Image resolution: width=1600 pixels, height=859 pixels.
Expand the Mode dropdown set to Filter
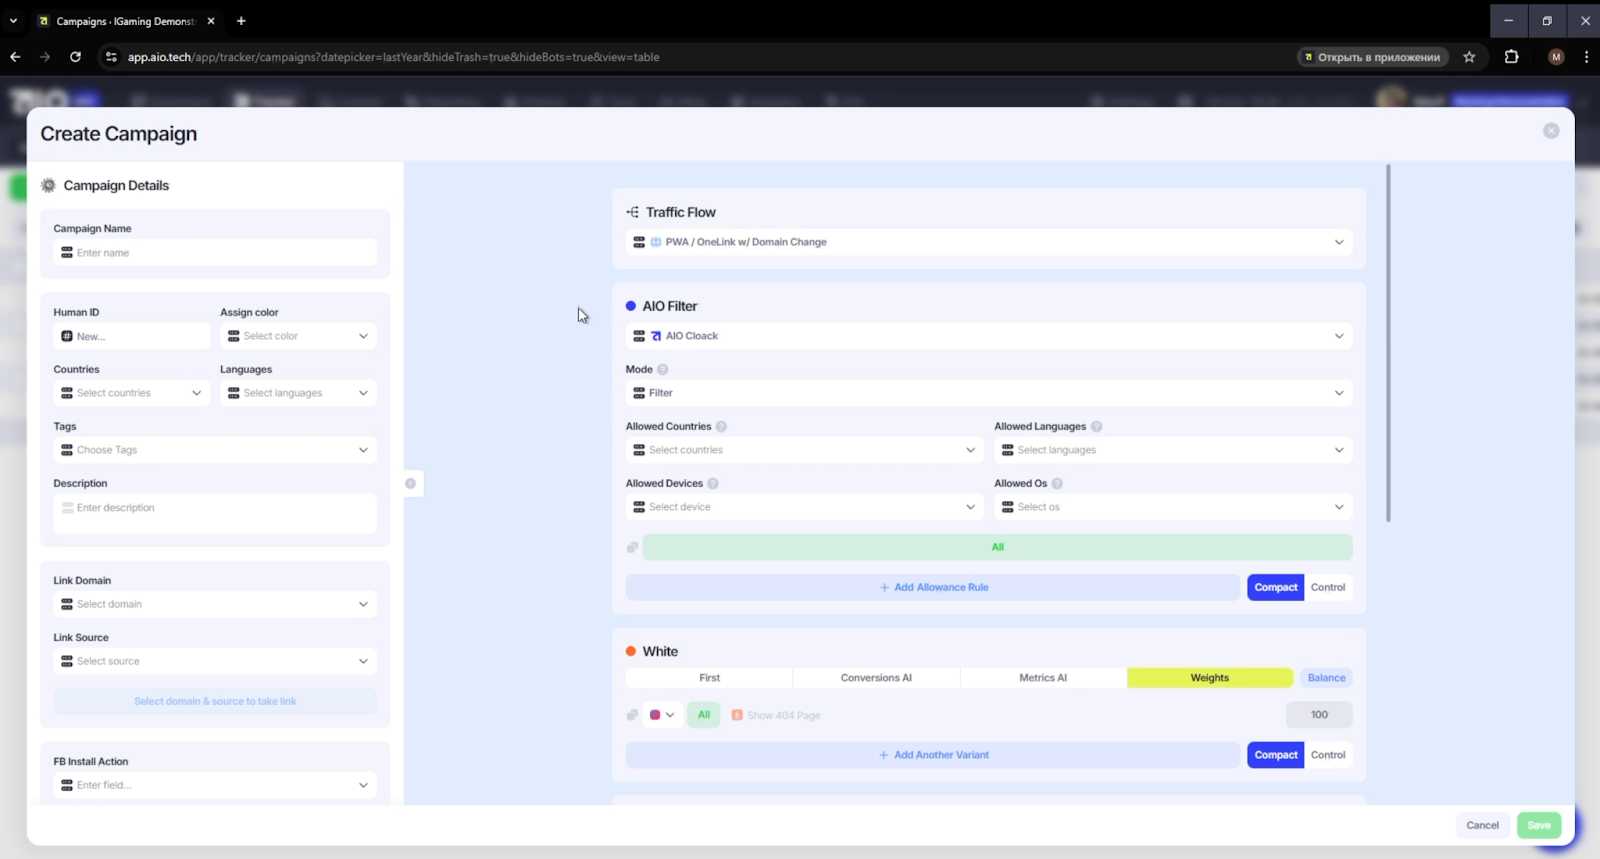(x=988, y=393)
